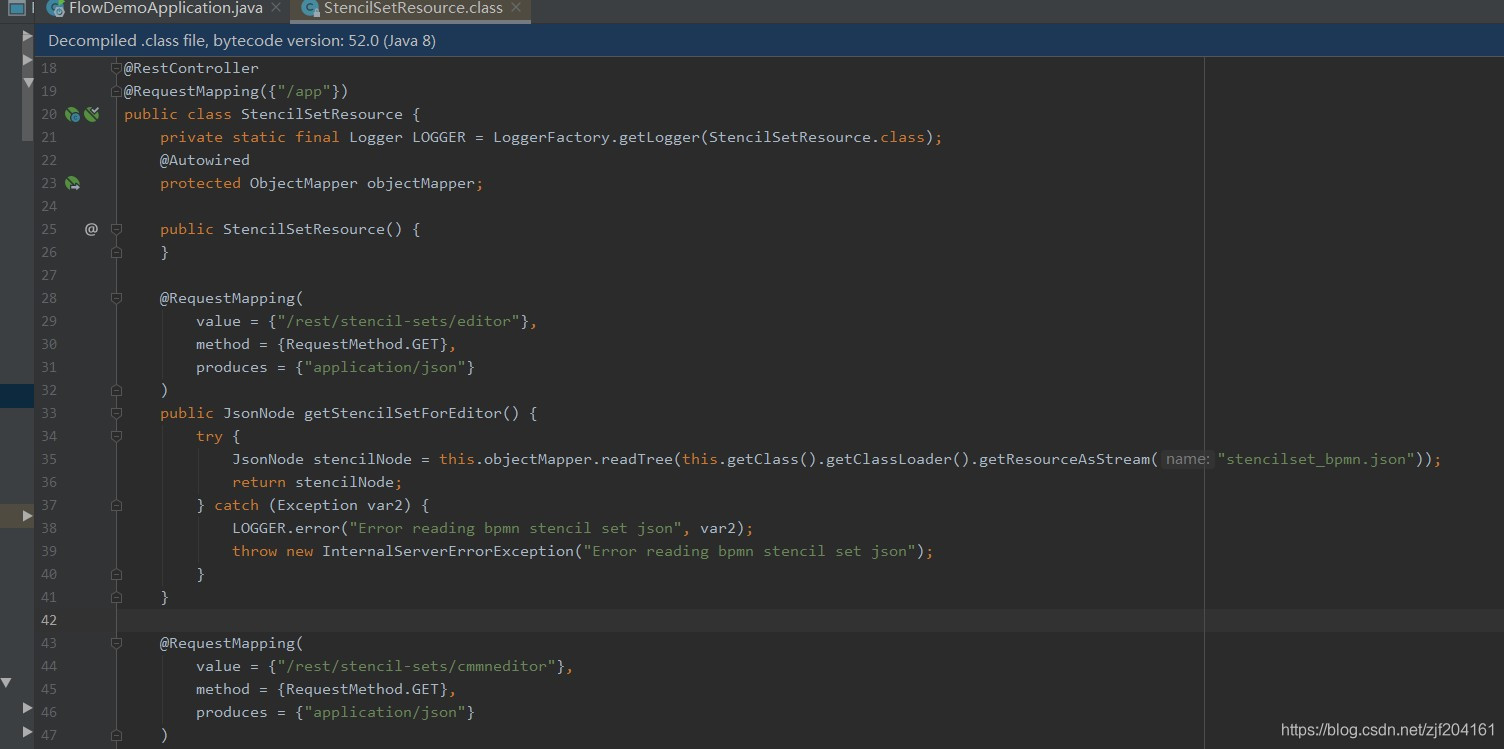Image resolution: width=1504 pixels, height=749 pixels.
Task: Close the StencilSetResource.class tab
Action: pos(515,8)
